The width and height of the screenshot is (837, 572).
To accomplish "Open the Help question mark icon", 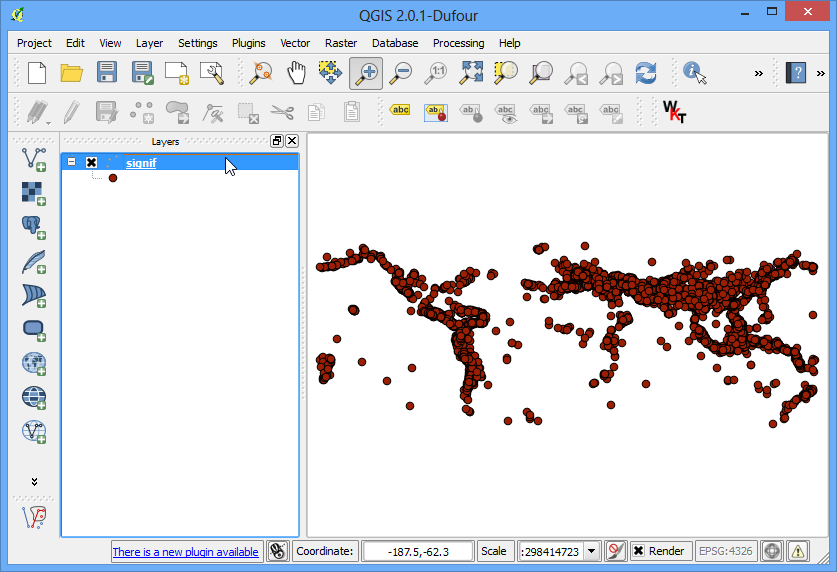I will pos(795,73).
